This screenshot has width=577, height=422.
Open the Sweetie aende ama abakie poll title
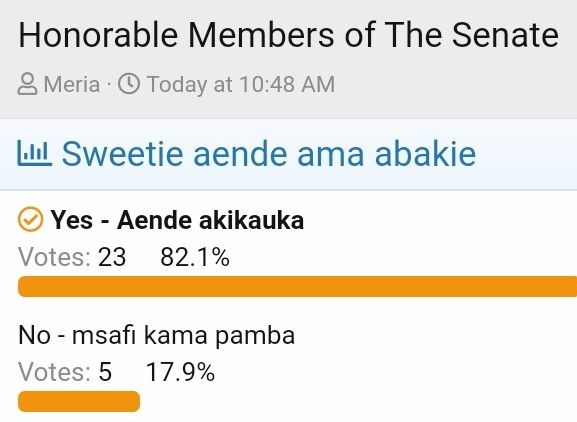click(269, 154)
